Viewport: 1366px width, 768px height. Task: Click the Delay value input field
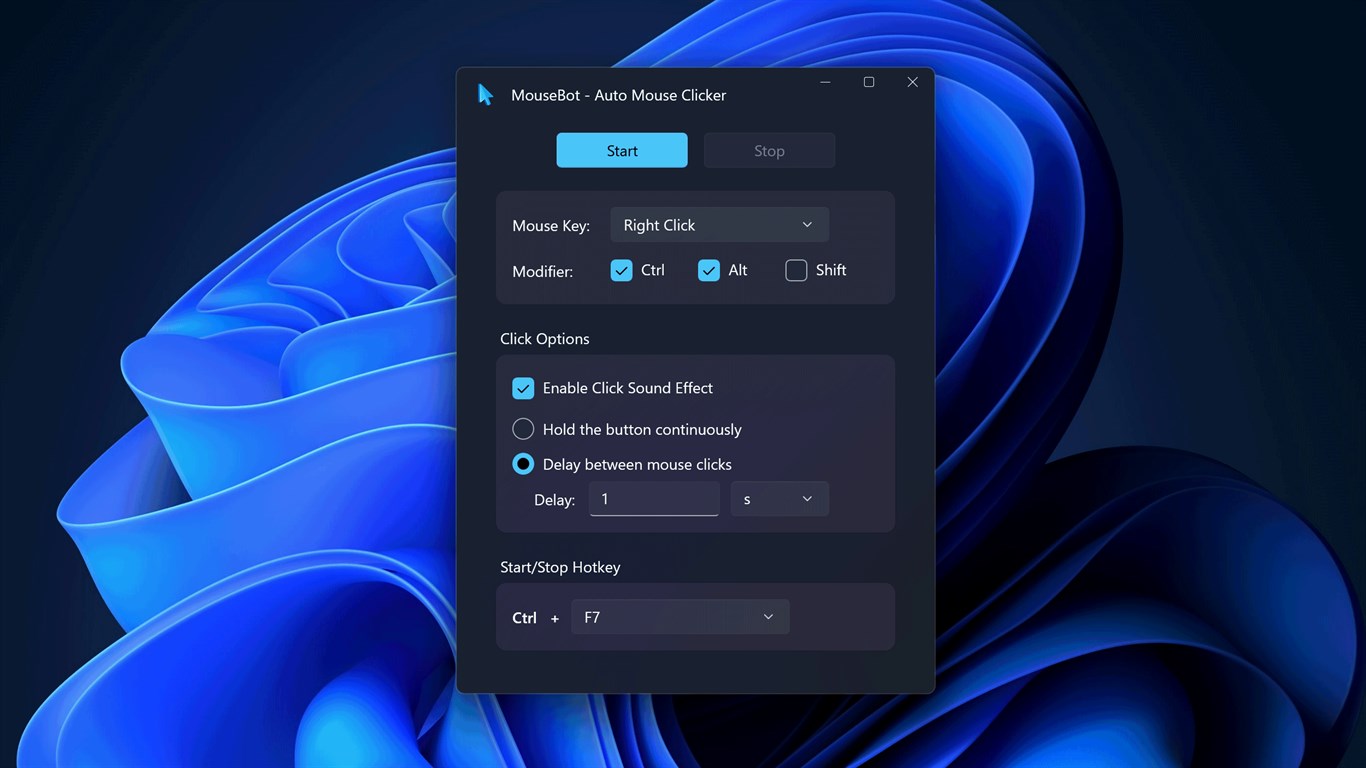pyautogui.click(x=655, y=499)
